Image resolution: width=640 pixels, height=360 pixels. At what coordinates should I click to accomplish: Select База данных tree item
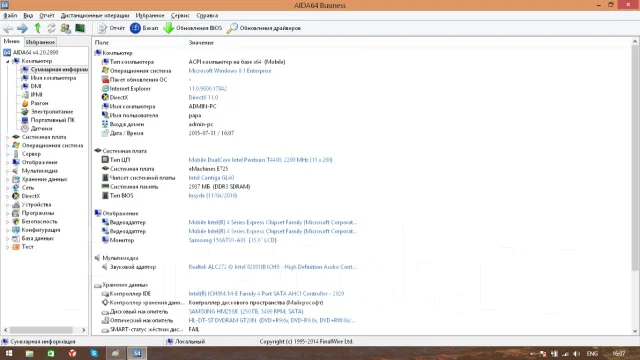(x=33, y=238)
